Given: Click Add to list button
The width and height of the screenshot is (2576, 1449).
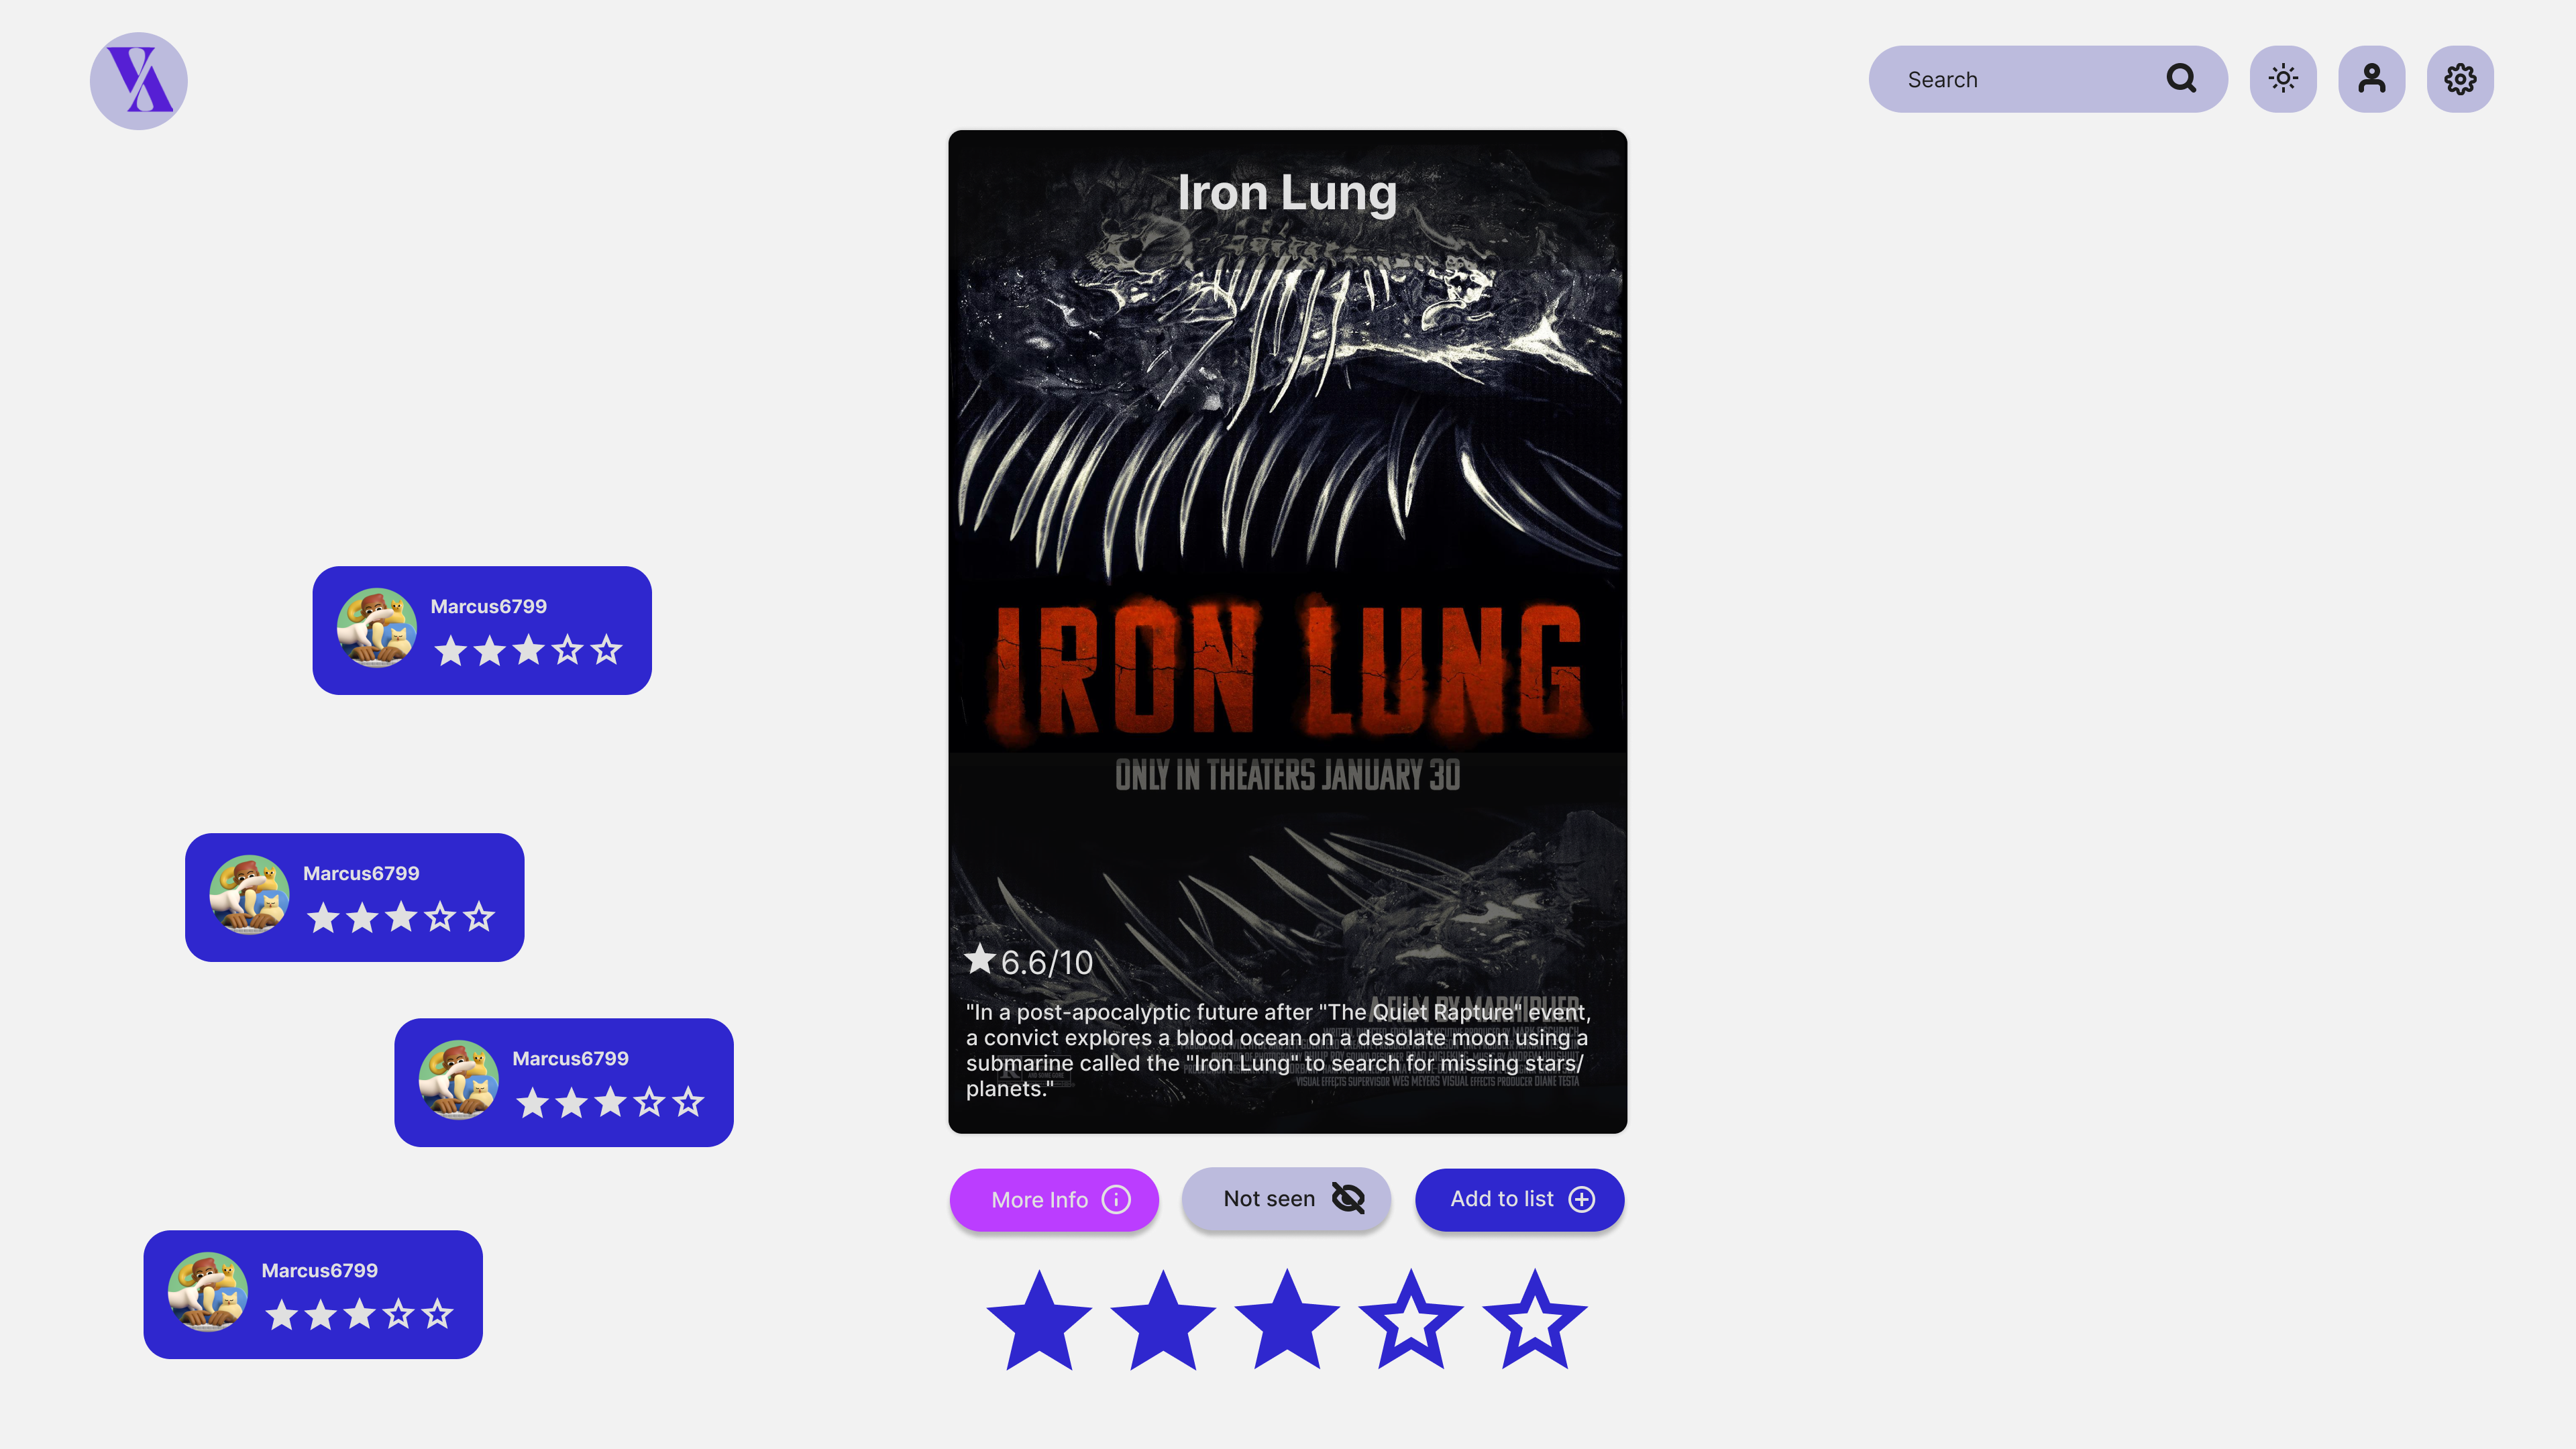Looking at the screenshot, I should point(1519,1199).
